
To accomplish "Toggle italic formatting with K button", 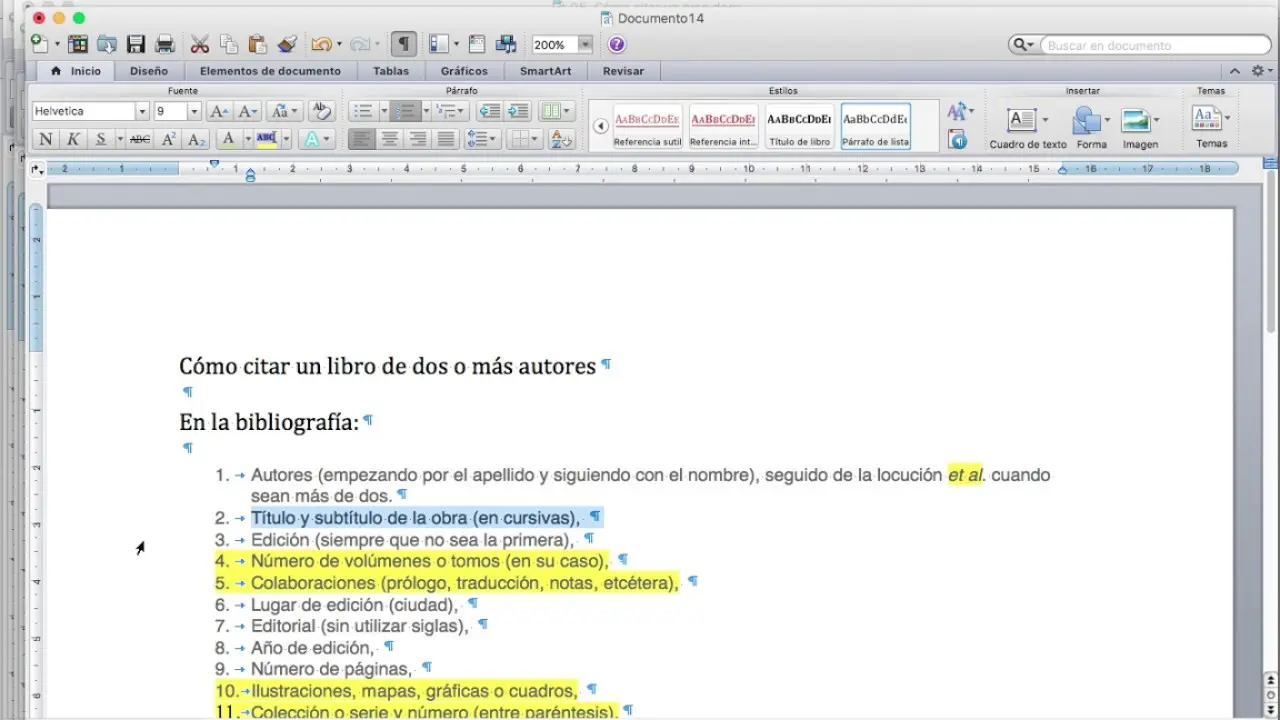I will [x=73, y=139].
